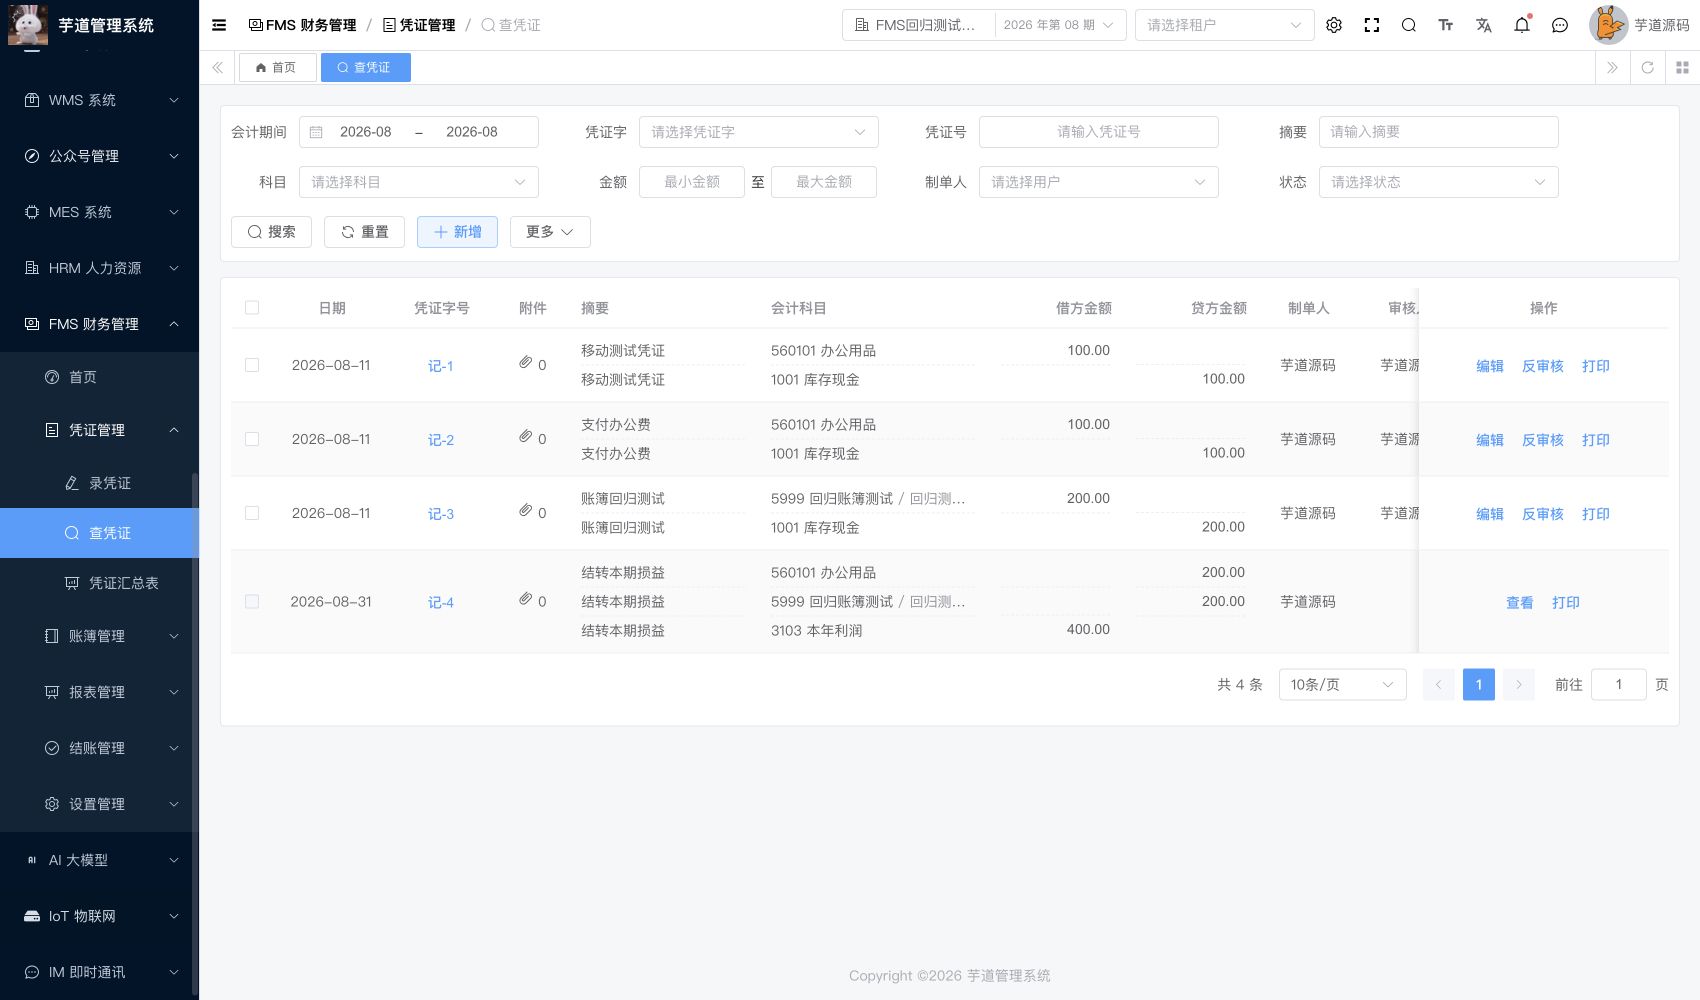This screenshot has width=1700, height=1000.
Task: Expand the WMS 系统 sidebar menu
Action: pos(100,100)
